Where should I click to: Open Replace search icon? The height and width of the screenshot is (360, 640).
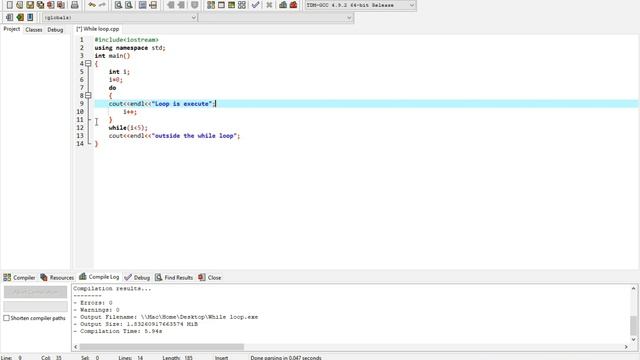[x=128, y=5]
